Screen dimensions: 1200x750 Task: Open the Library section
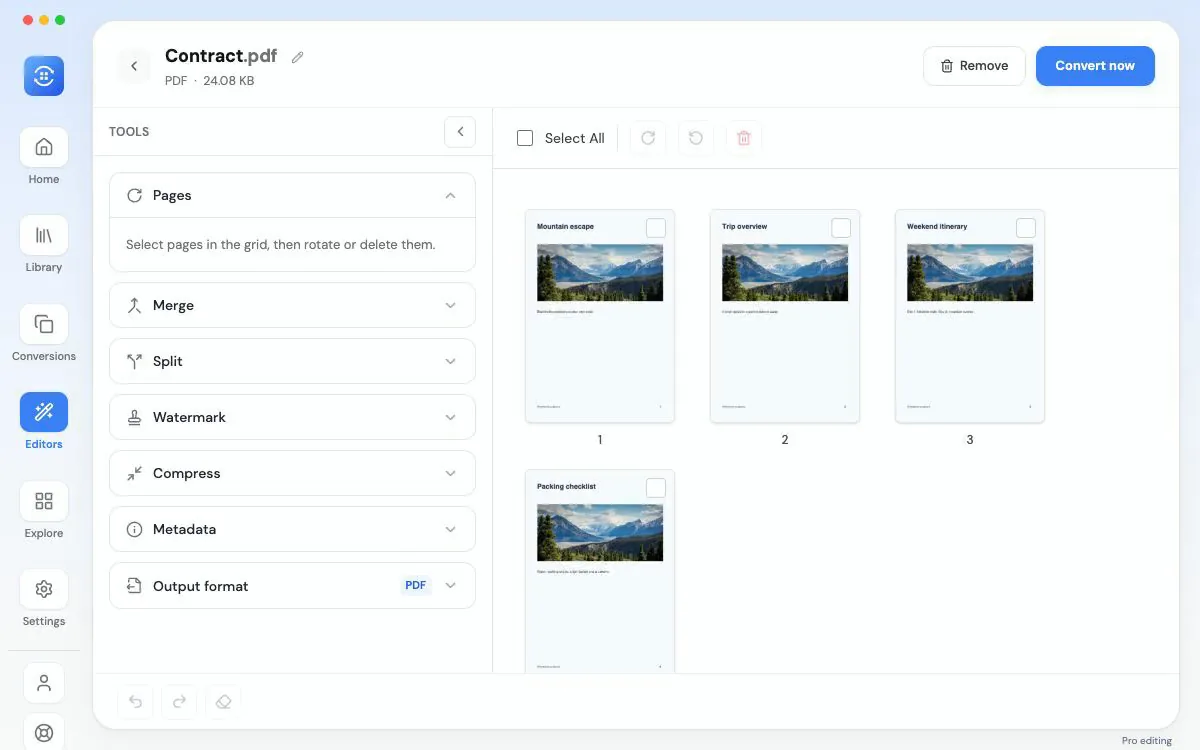(44, 246)
